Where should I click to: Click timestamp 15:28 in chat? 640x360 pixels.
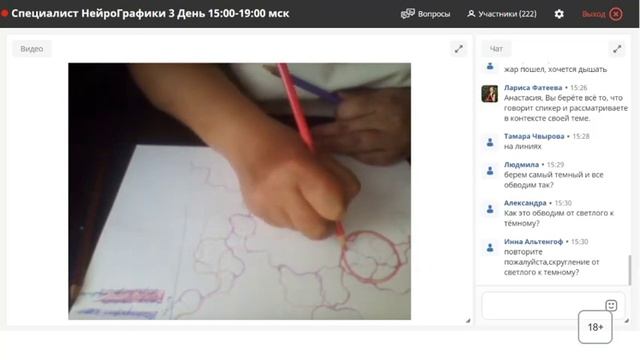tap(581, 136)
